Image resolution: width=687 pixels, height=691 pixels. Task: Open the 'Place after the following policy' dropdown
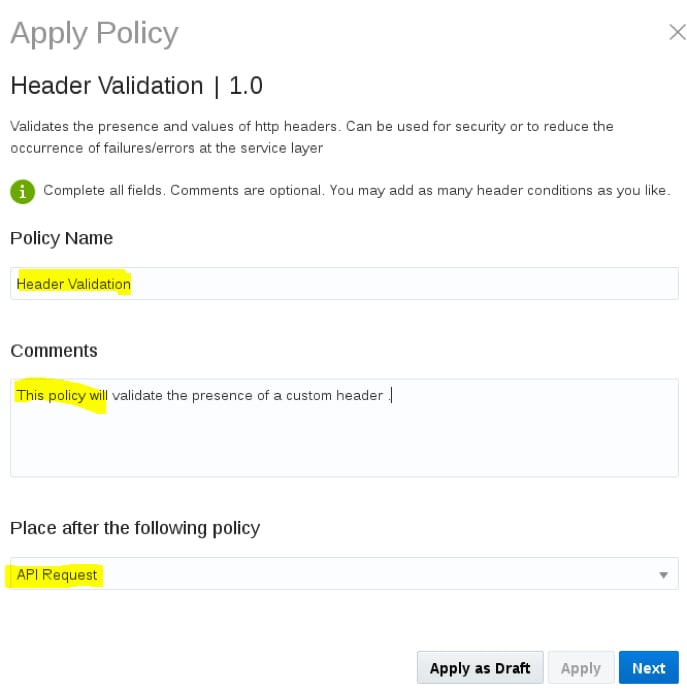[x=344, y=574]
